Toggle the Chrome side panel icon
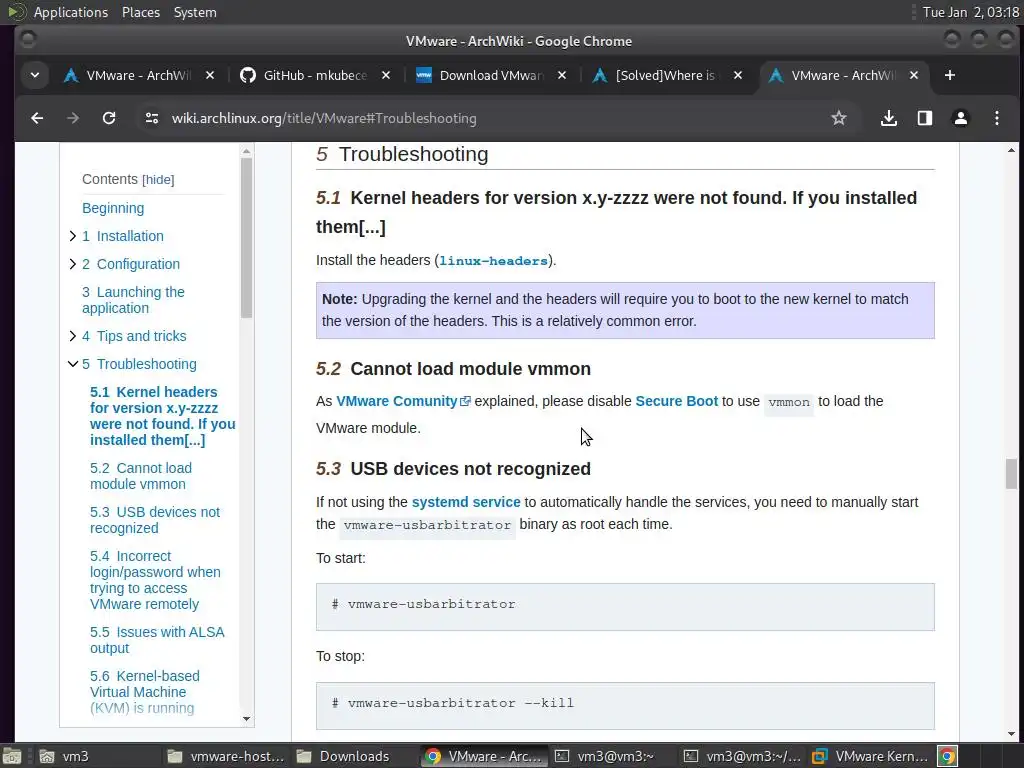Screen dimensions: 1024x768 [x=924, y=118]
